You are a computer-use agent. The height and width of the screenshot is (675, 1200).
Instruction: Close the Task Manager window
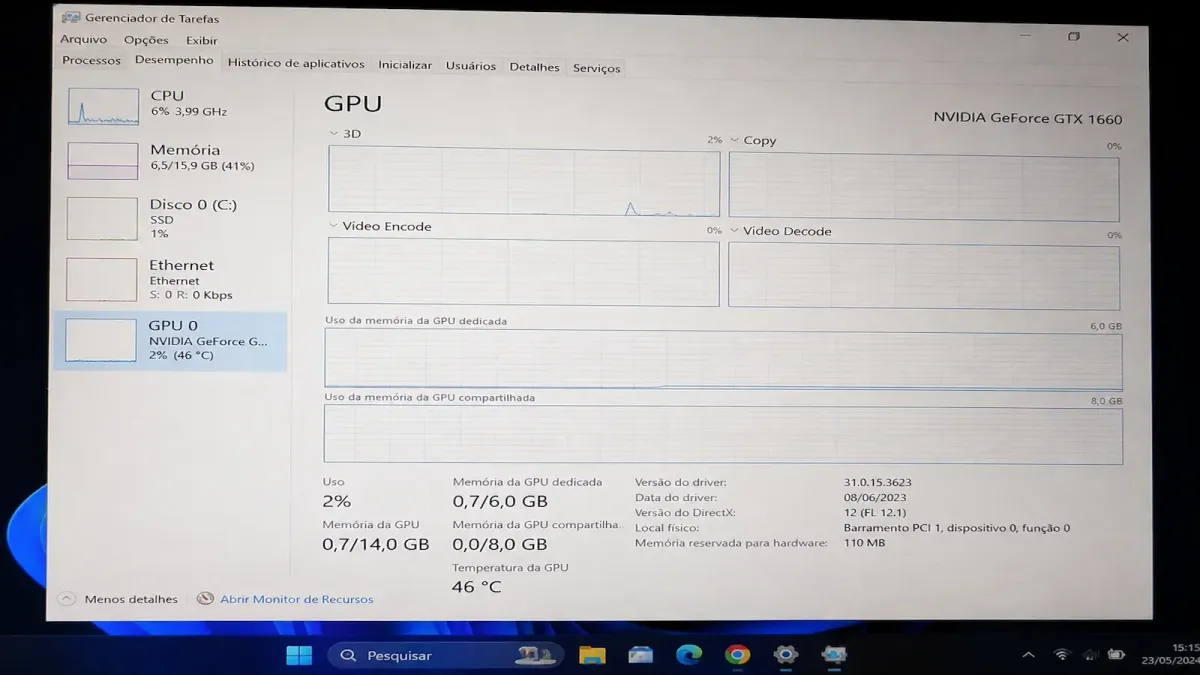coord(1123,37)
